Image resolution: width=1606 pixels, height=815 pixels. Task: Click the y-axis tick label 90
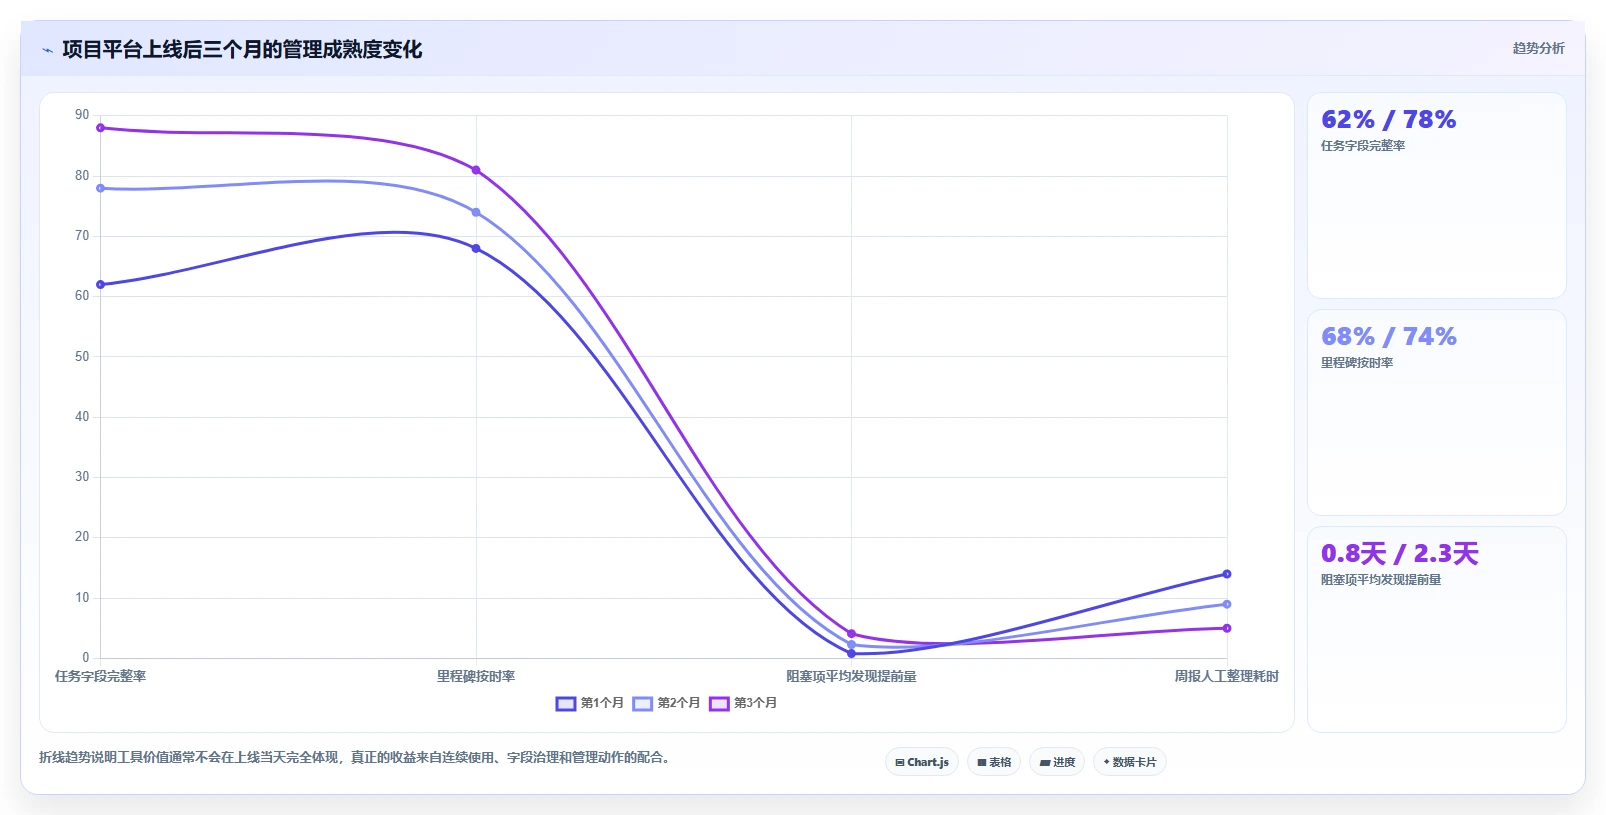(82, 115)
